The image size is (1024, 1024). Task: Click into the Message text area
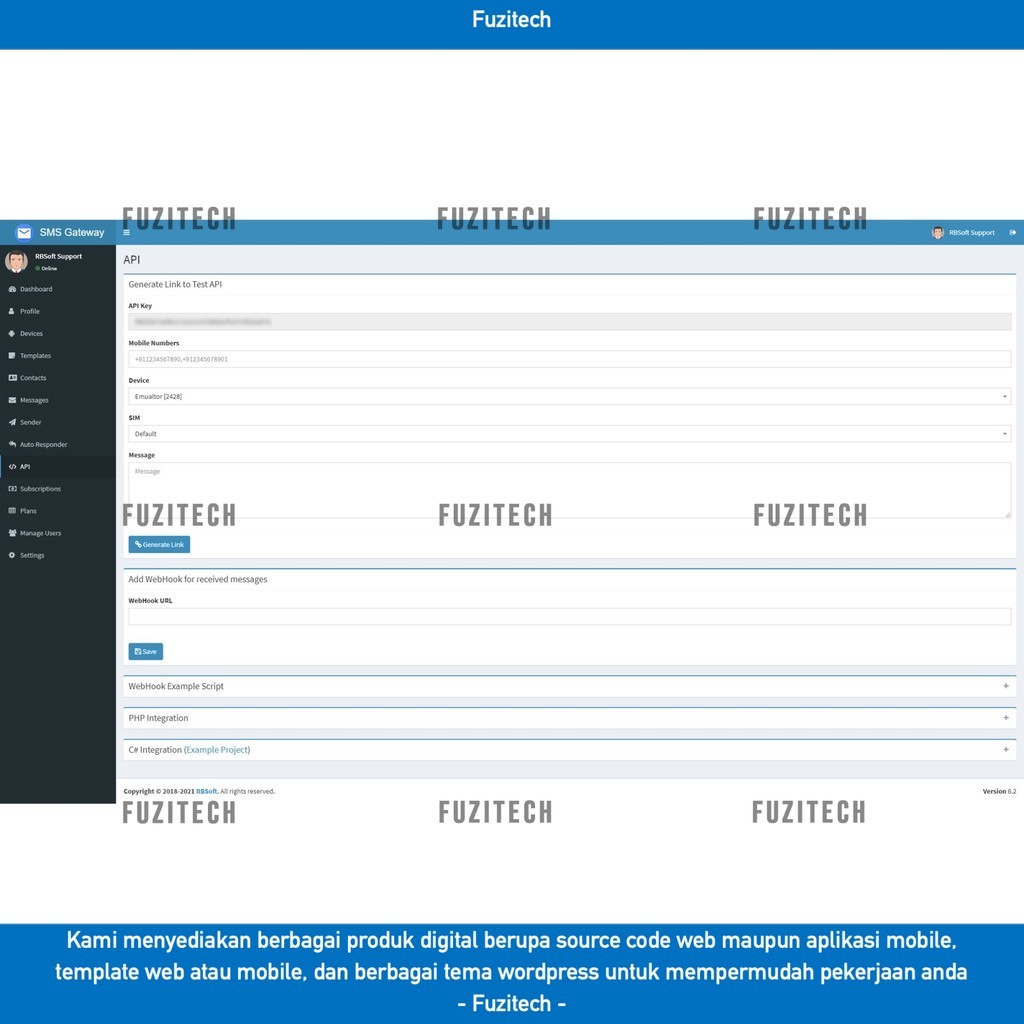point(569,490)
